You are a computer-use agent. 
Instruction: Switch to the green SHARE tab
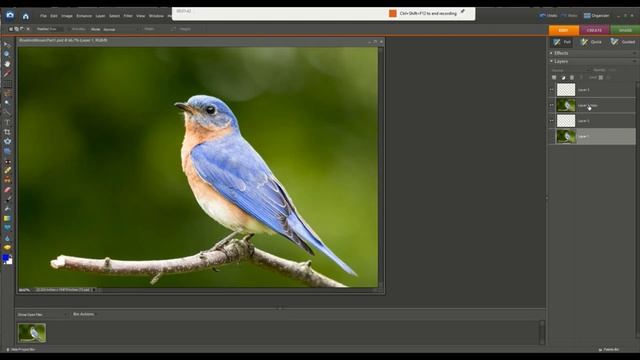tap(625, 30)
